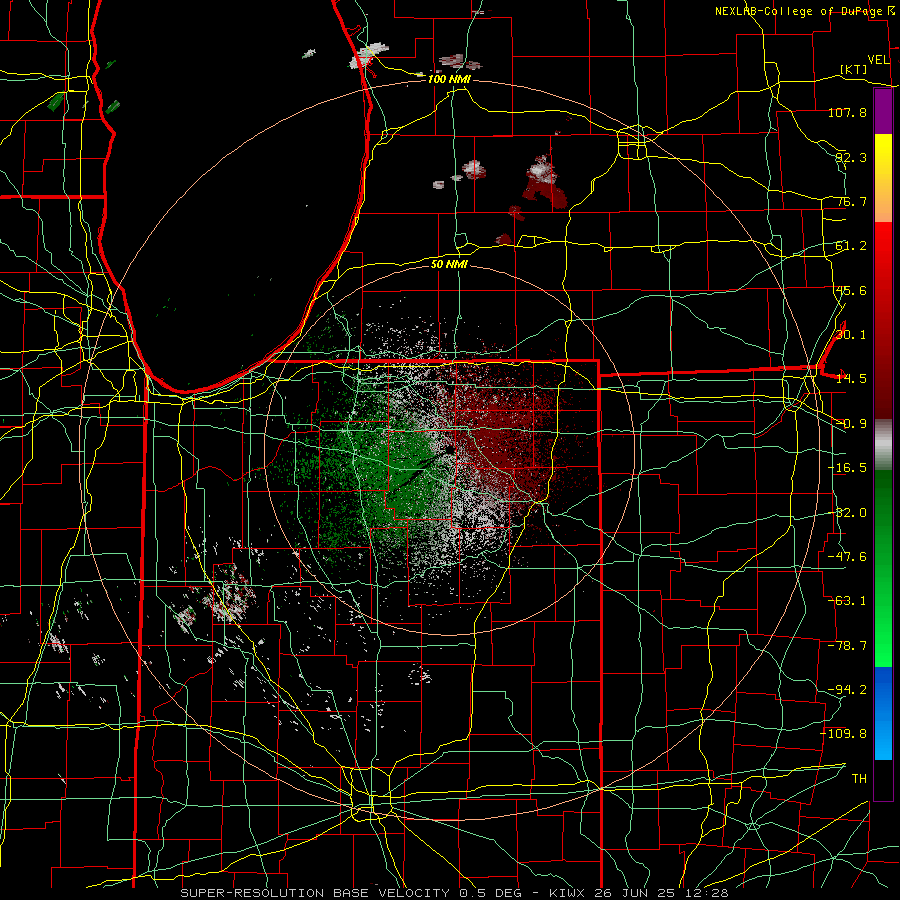Click the -63.1 scale value

pyautogui.click(x=847, y=601)
